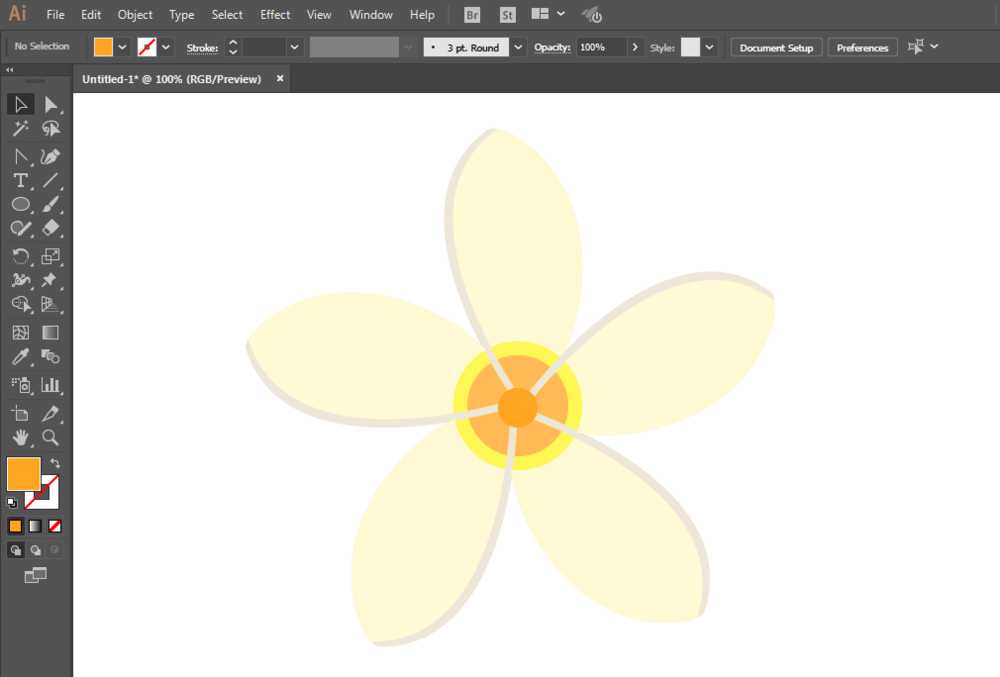The image size is (1000, 677).
Task: Open the Object menu
Action: point(135,15)
